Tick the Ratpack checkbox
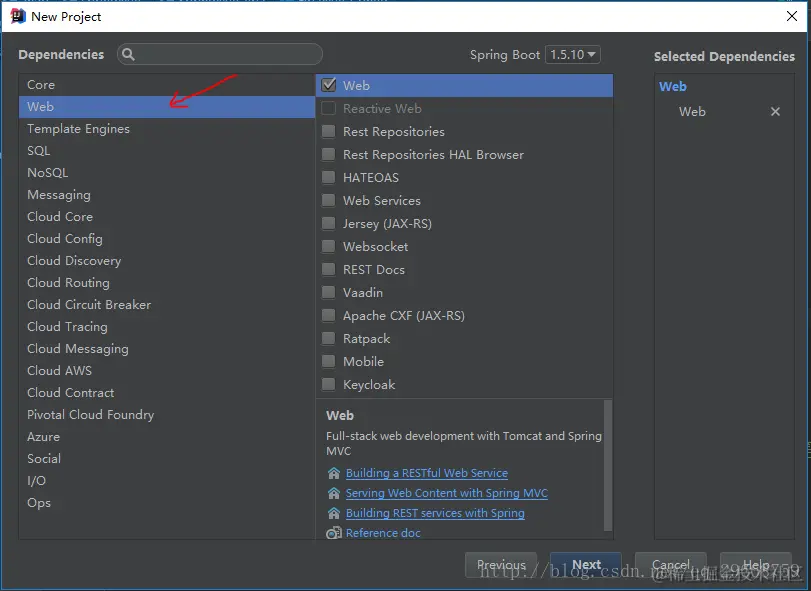 [x=328, y=338]
